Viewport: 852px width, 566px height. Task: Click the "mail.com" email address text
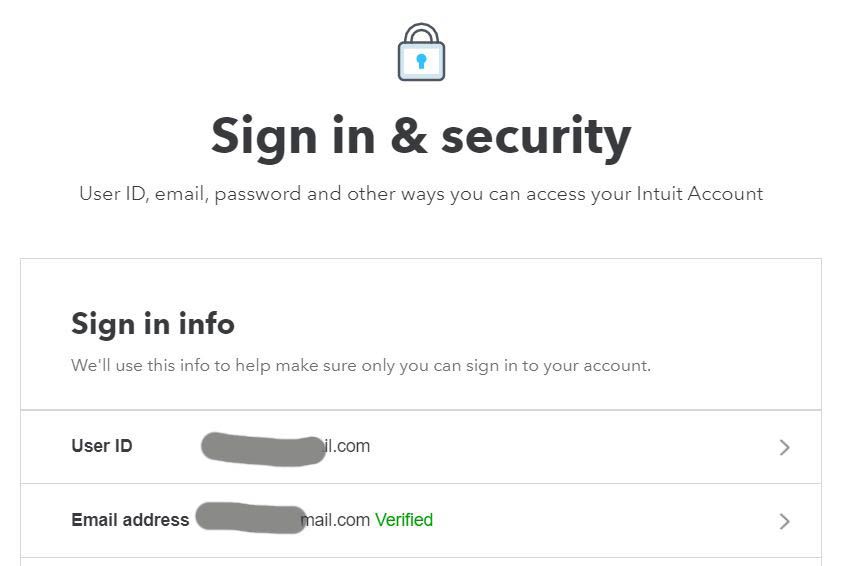pyautogui.click(x=336, y=520)
